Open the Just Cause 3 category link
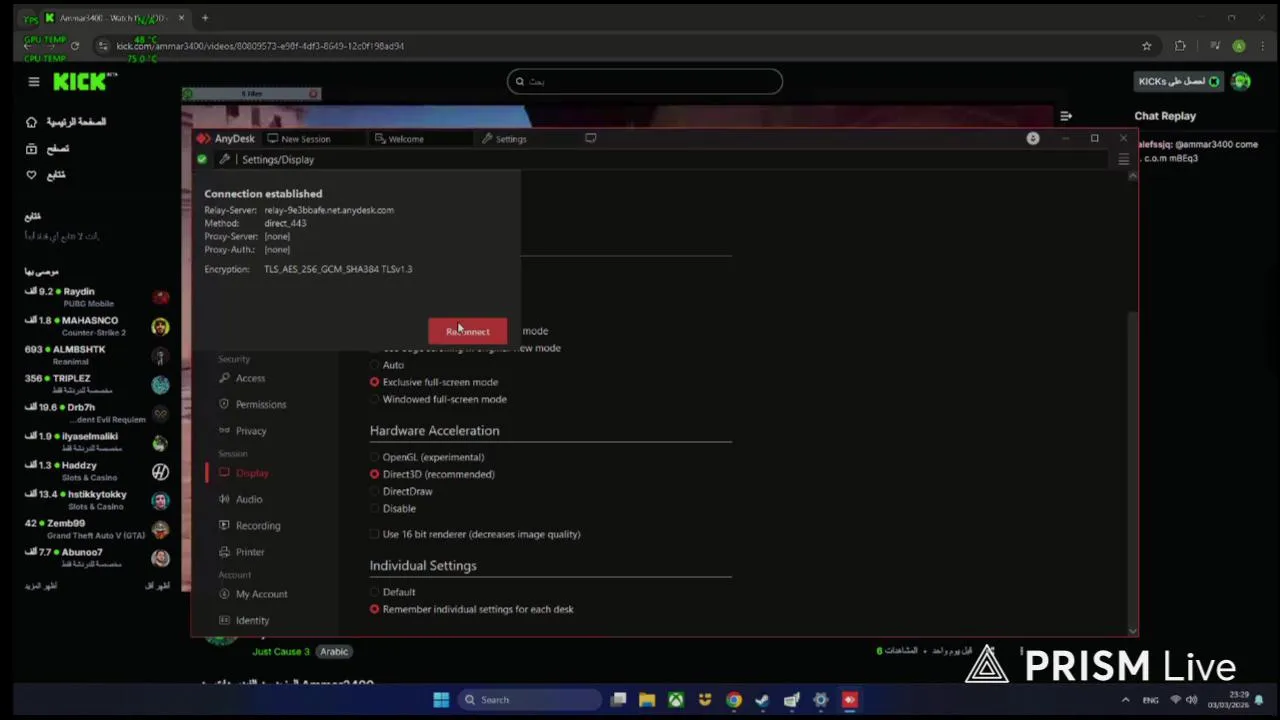 coord(281,651)
